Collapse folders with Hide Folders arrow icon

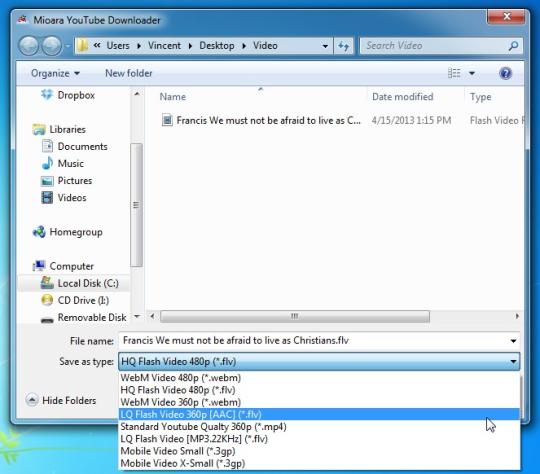pos(32,400)
